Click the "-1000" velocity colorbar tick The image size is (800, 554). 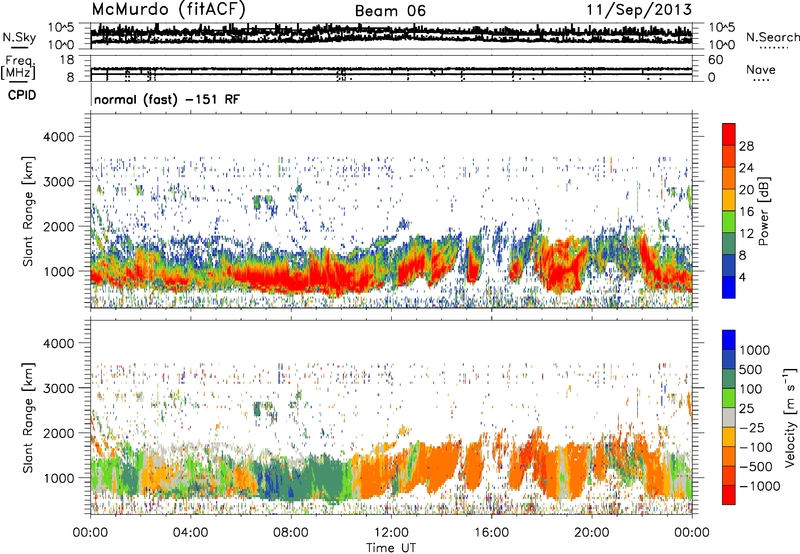760,486
